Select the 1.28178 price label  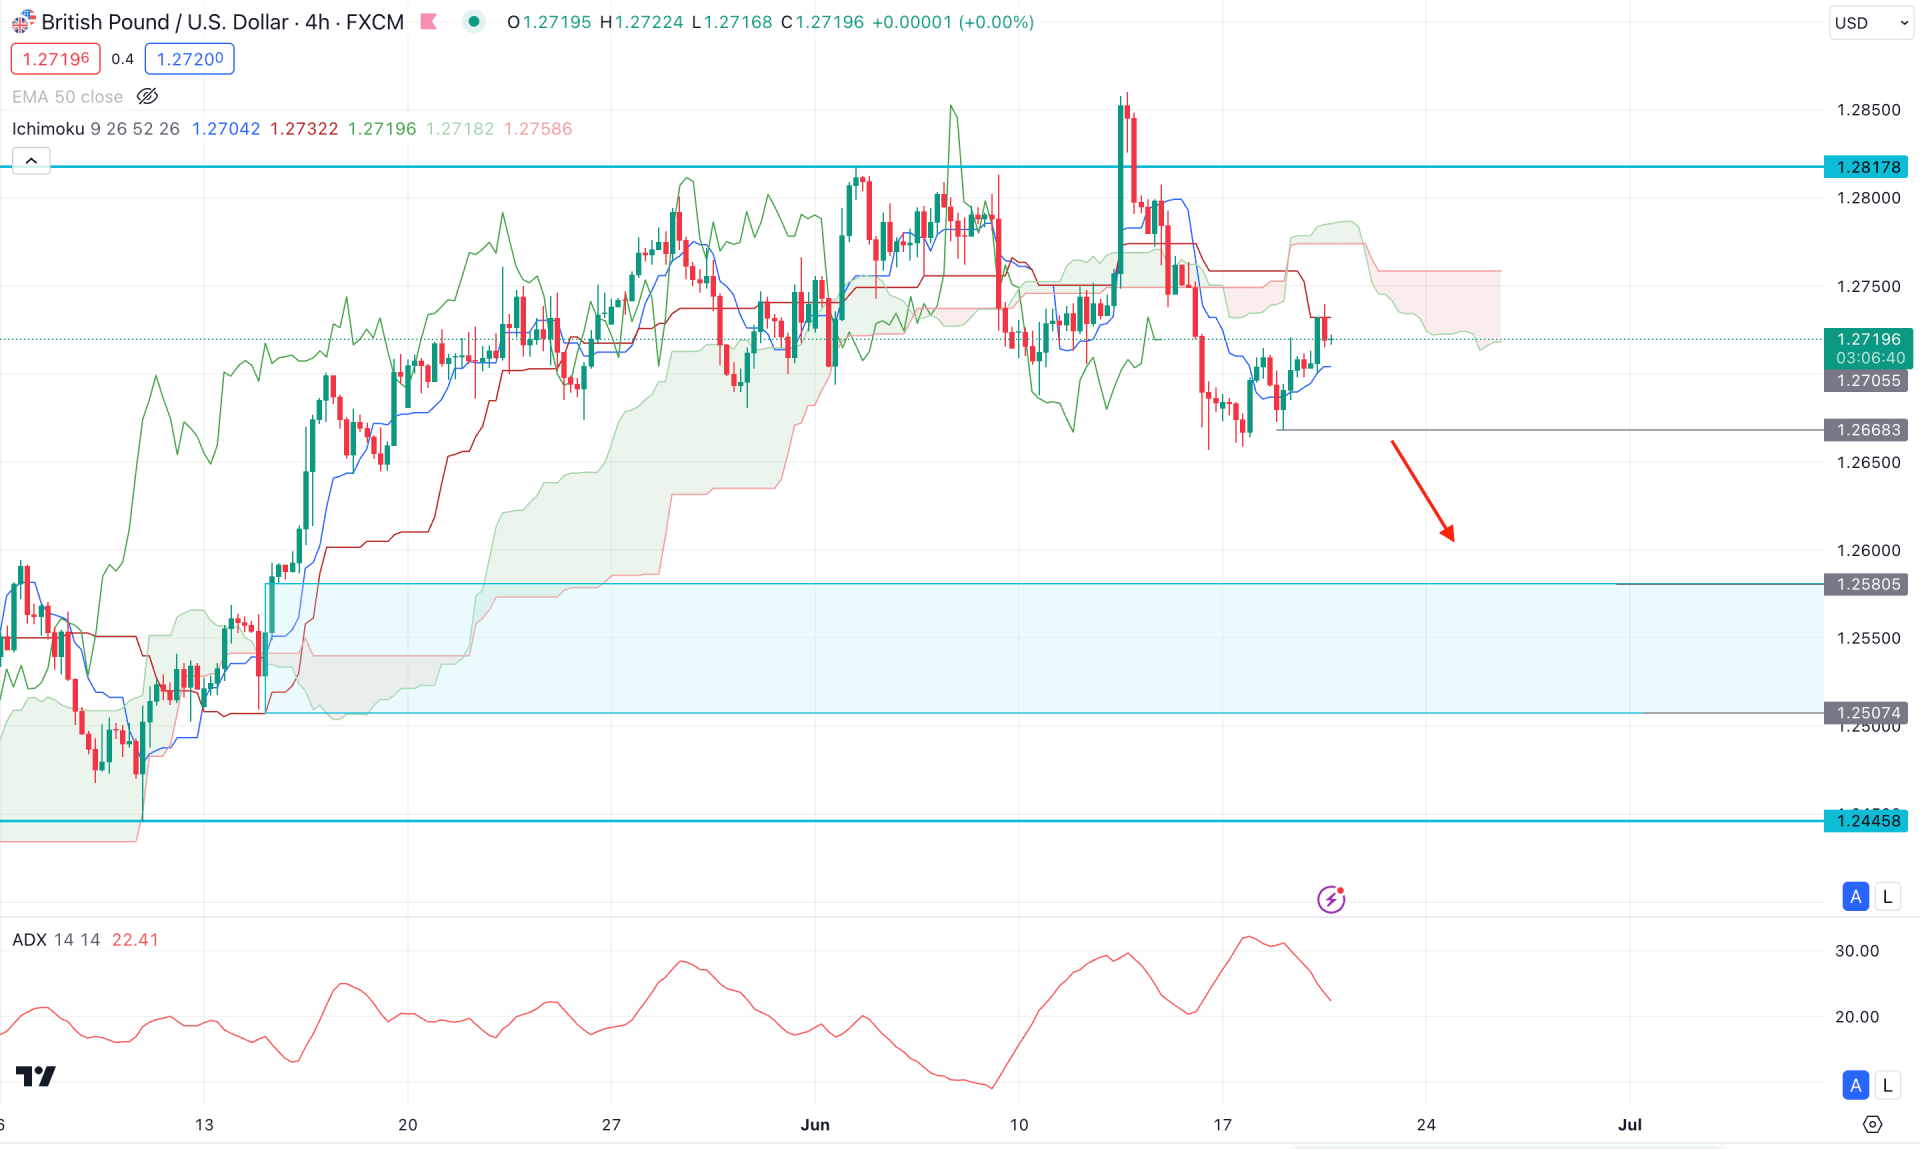tap(1867, 167)
